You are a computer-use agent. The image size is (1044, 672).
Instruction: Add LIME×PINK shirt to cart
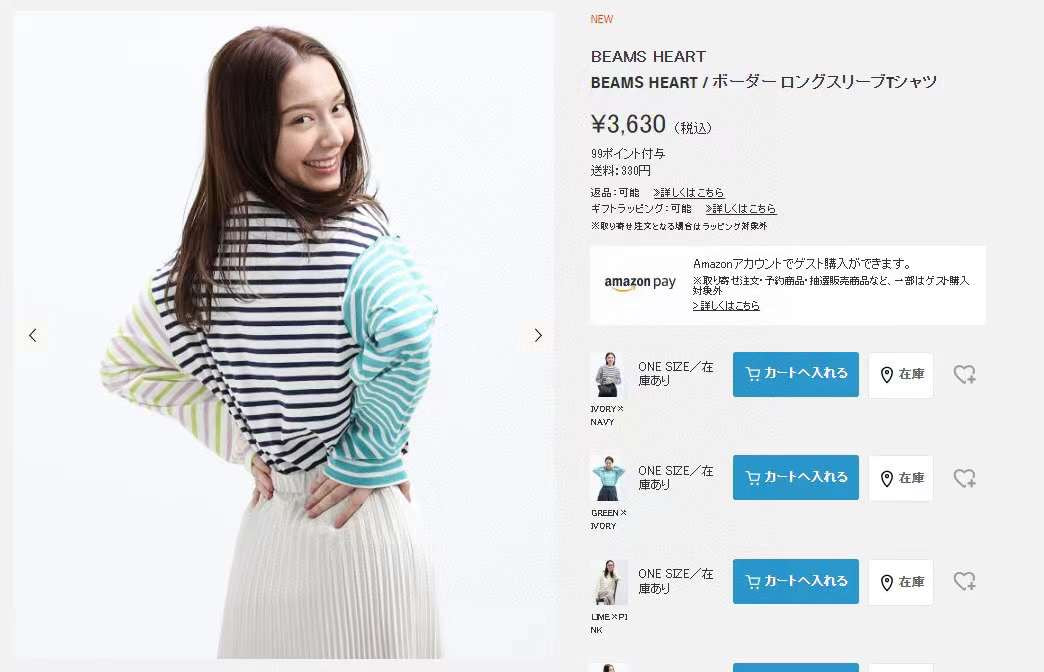[796, 581]
